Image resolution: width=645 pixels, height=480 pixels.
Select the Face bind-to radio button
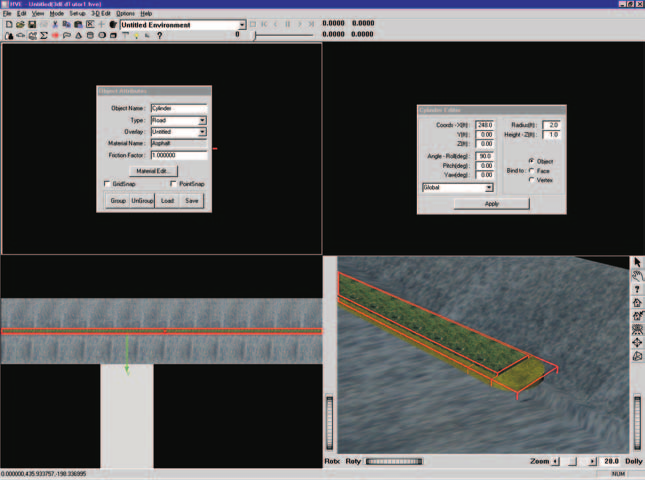531,171
